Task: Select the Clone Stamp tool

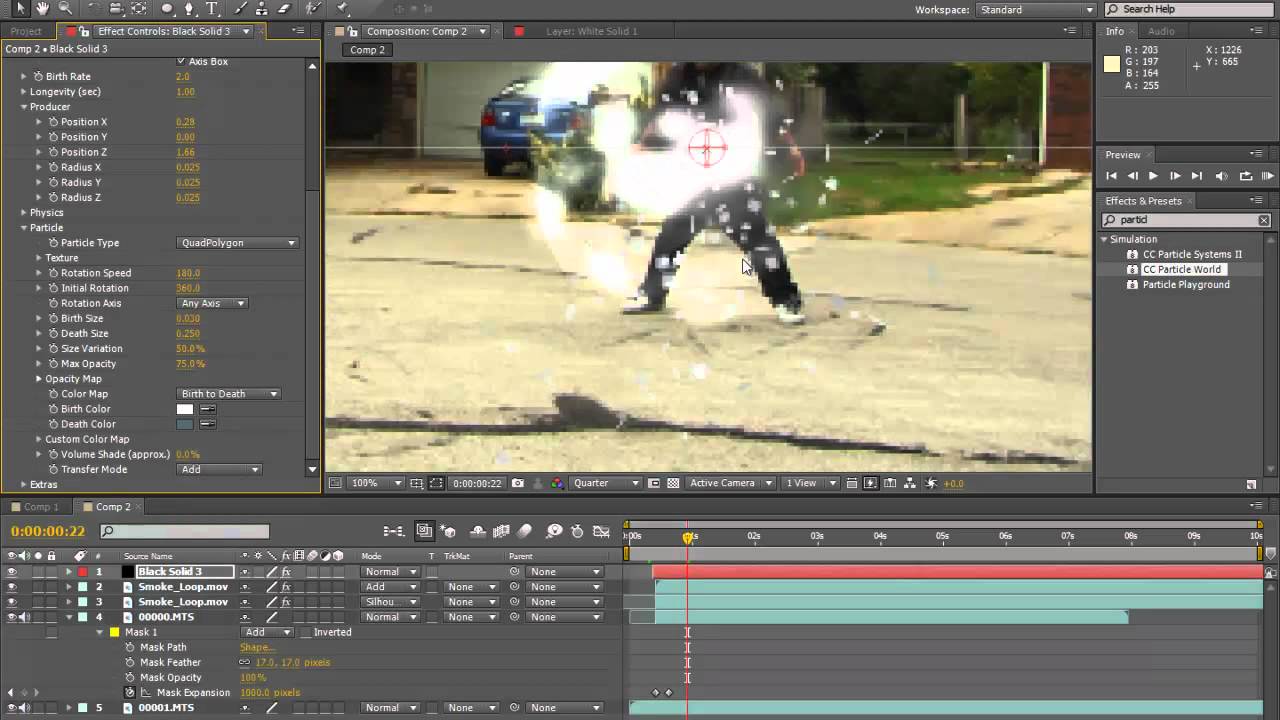Action: point(262,9)
